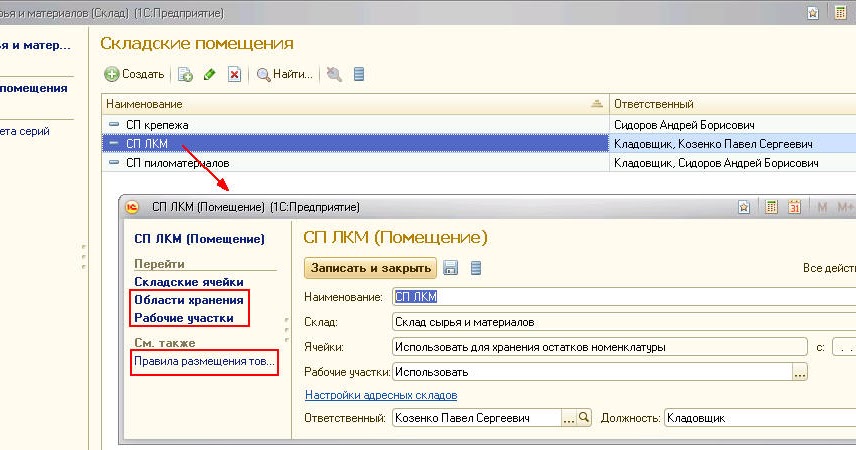Image resolution: width=856 pixels, height=450 pixels.
Task: Click cell Кладовщик, Сидоров Андрей Борисович
Action: [732, 163]
